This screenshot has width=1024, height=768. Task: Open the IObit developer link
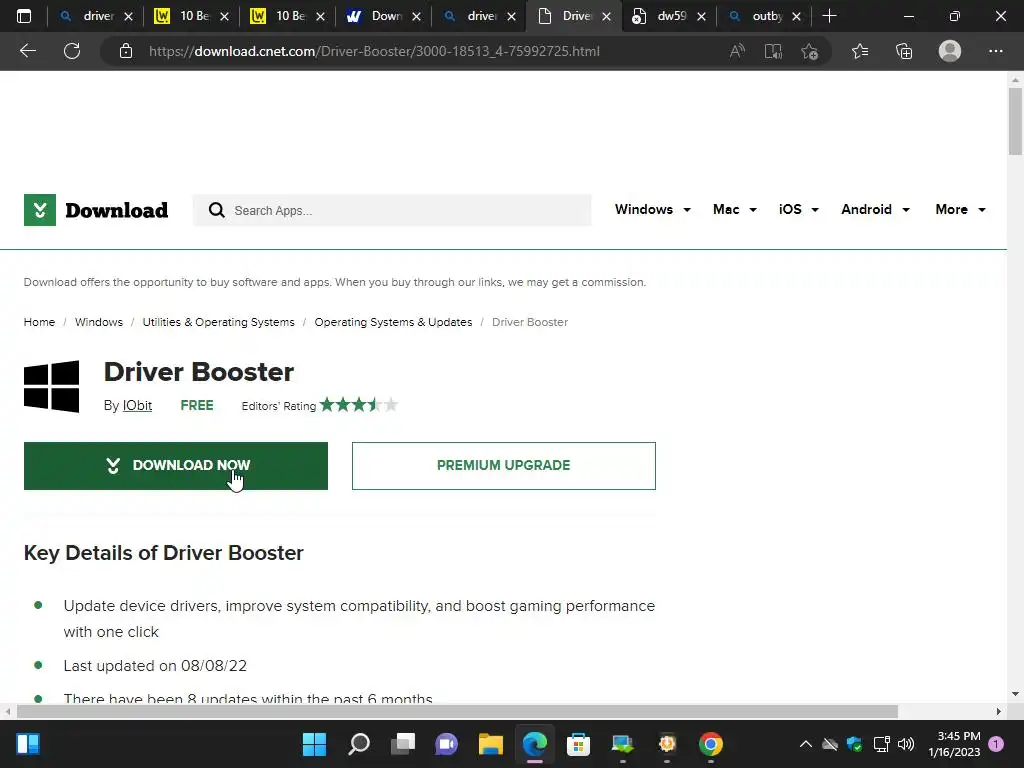coord(137,406)
